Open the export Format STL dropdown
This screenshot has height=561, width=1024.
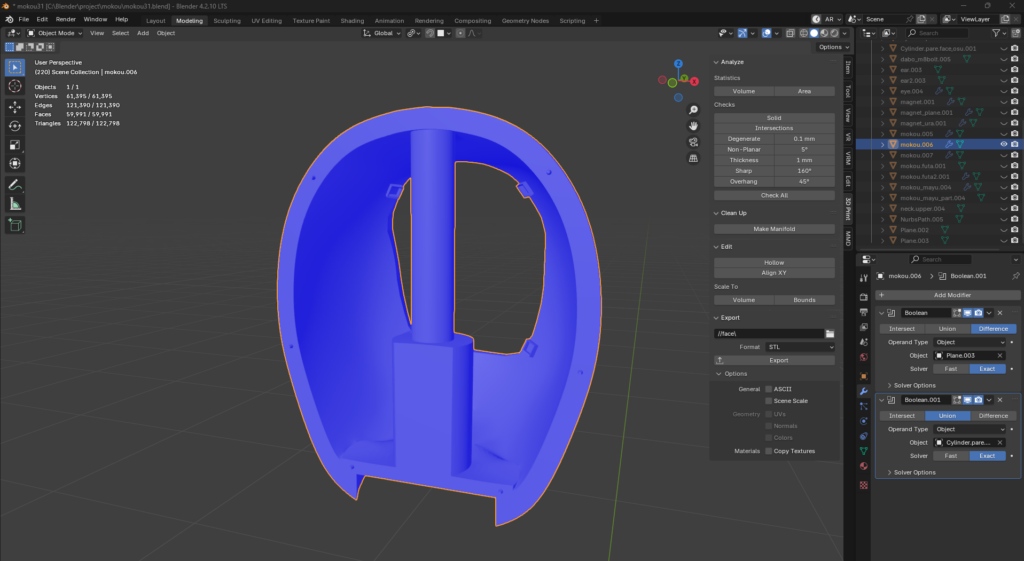pos(799,347)
